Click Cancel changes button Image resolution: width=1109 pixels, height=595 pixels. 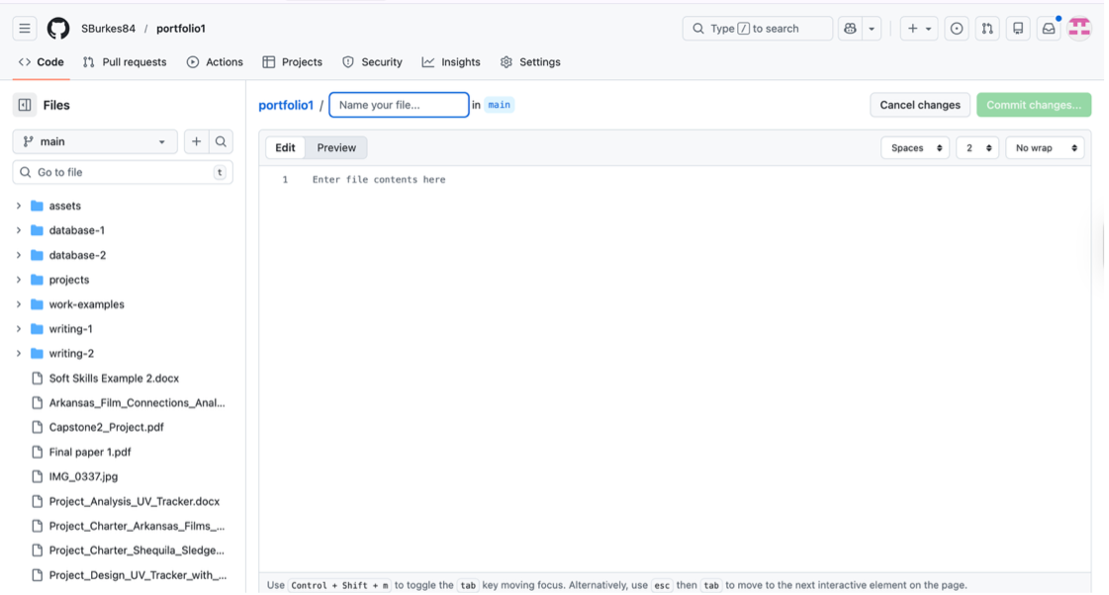[919, 105]
